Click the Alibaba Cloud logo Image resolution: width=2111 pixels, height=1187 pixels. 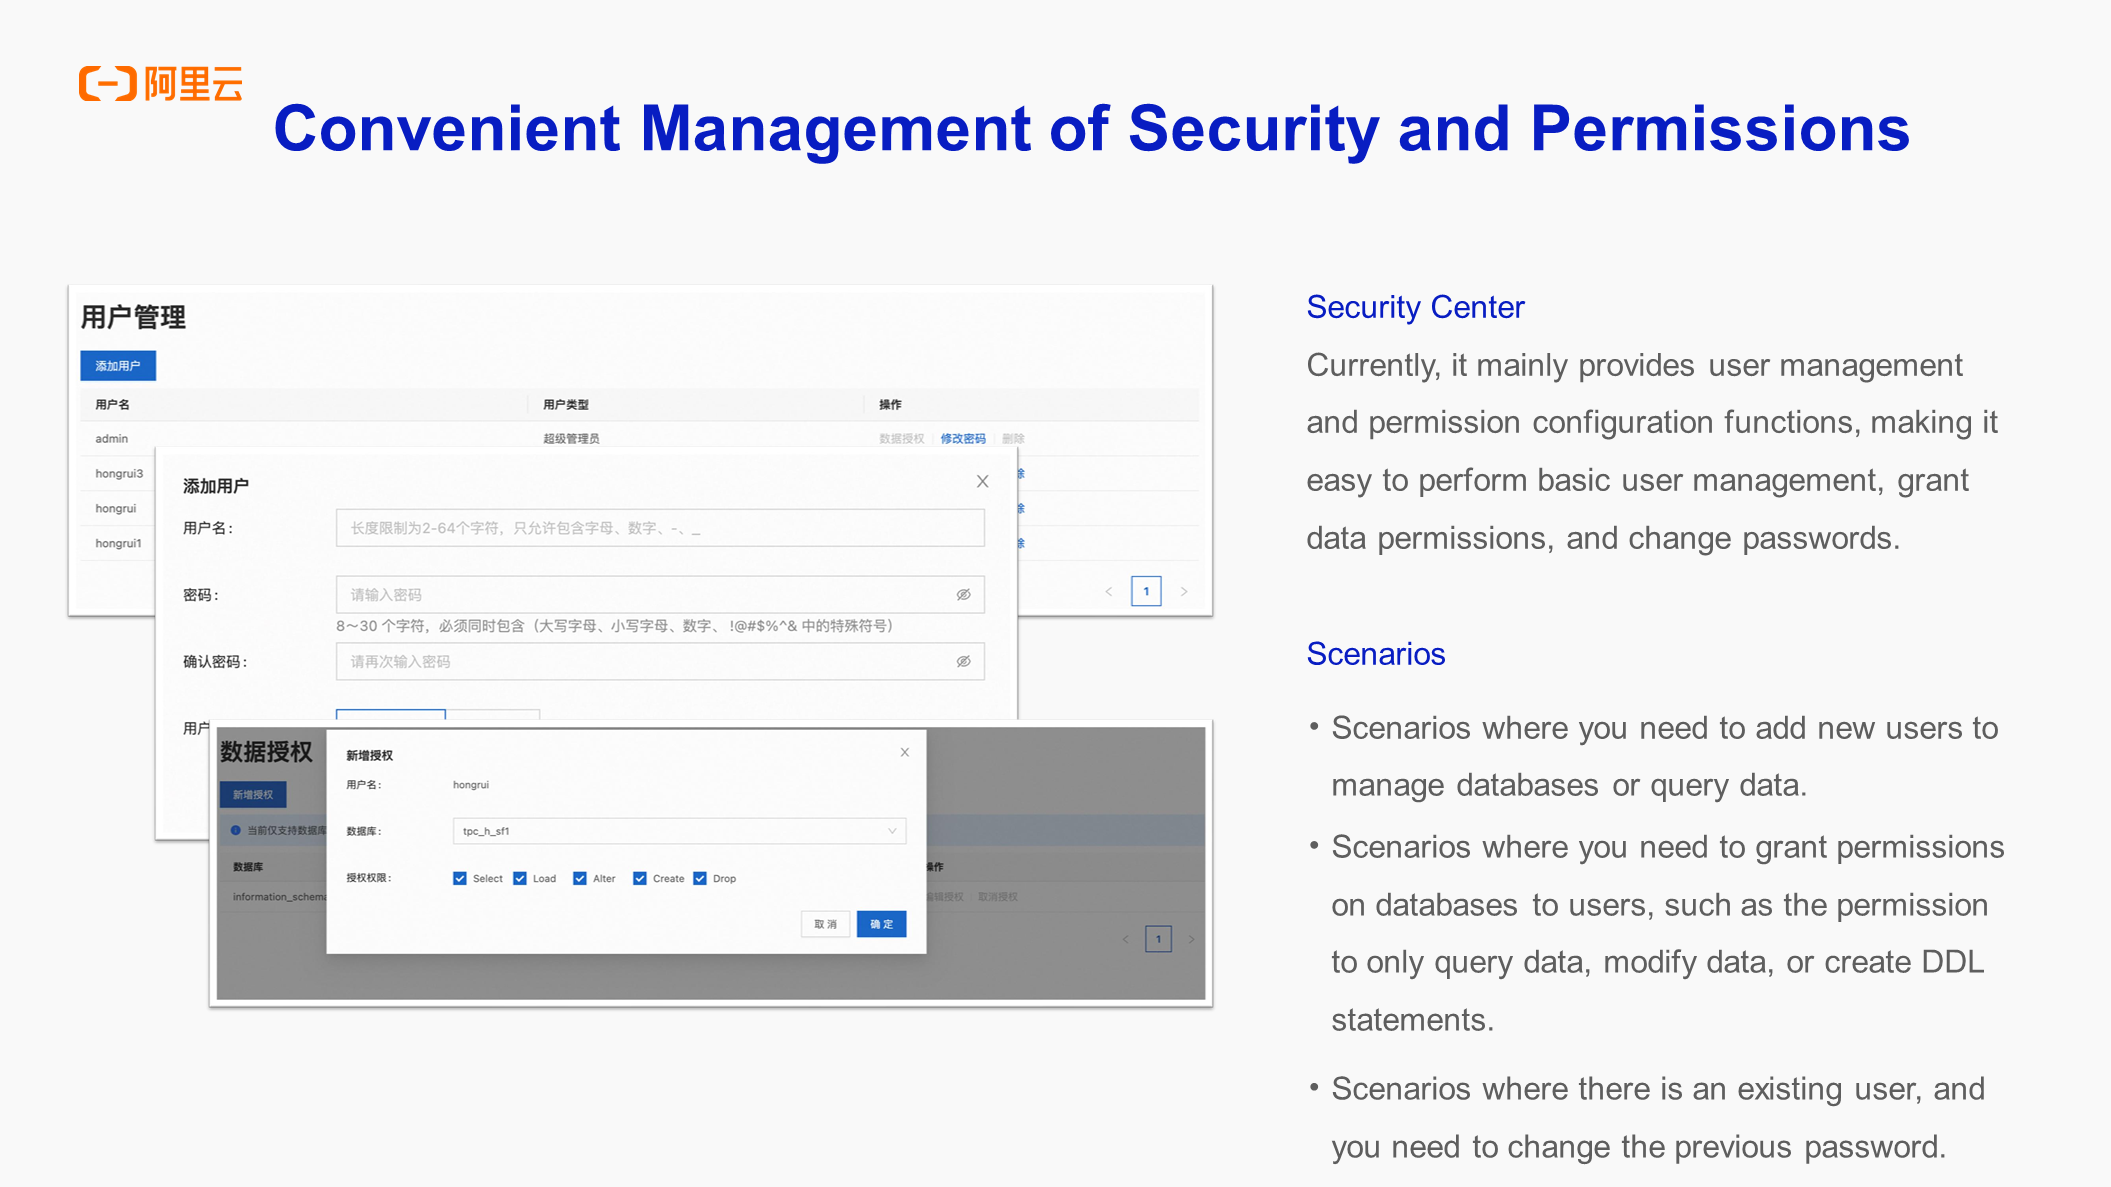pos(161,84)
